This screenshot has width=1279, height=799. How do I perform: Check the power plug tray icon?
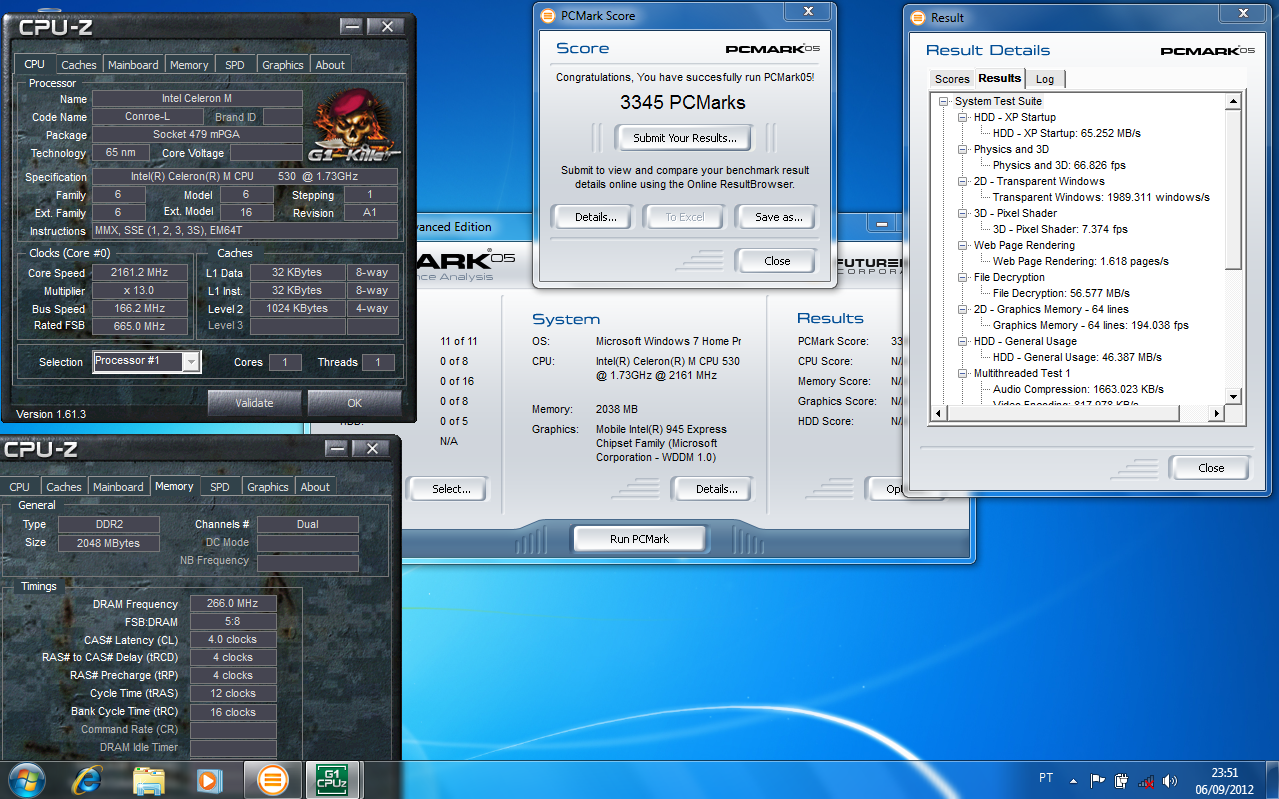[x=1122, y=780]
